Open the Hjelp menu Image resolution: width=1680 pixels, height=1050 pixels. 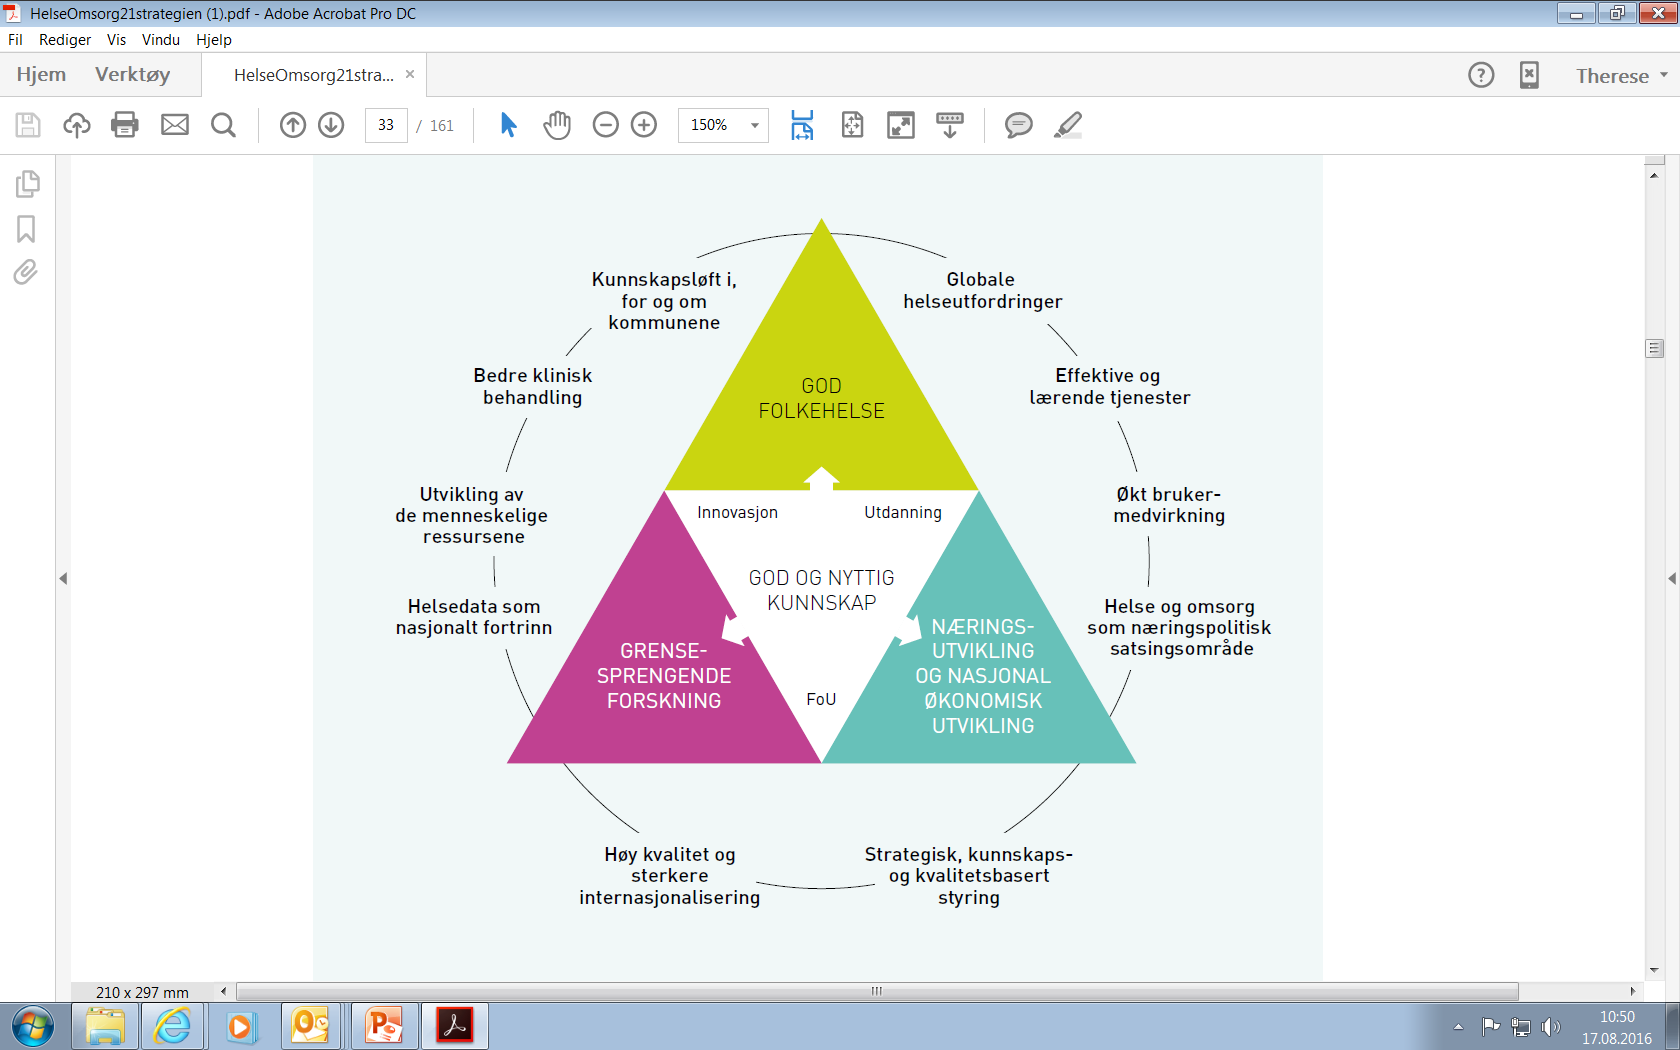[214, 40]
